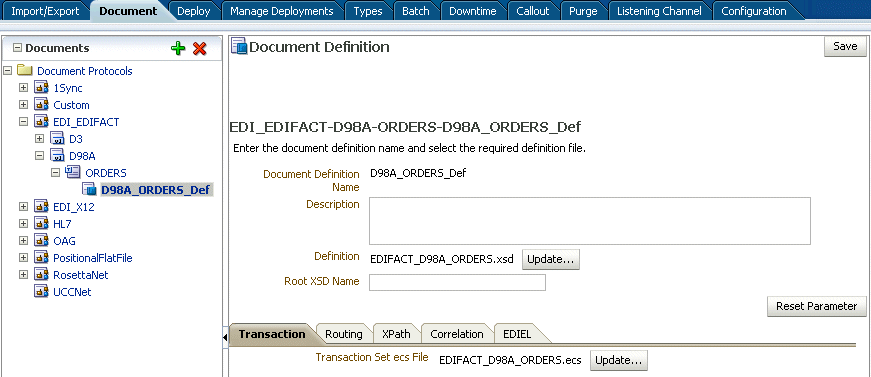The width and height of the screenshot is (871, 377).
Task: Click the EDIFACT_D98A_ORDERS.ecs file name
Action: click(510, 360)
